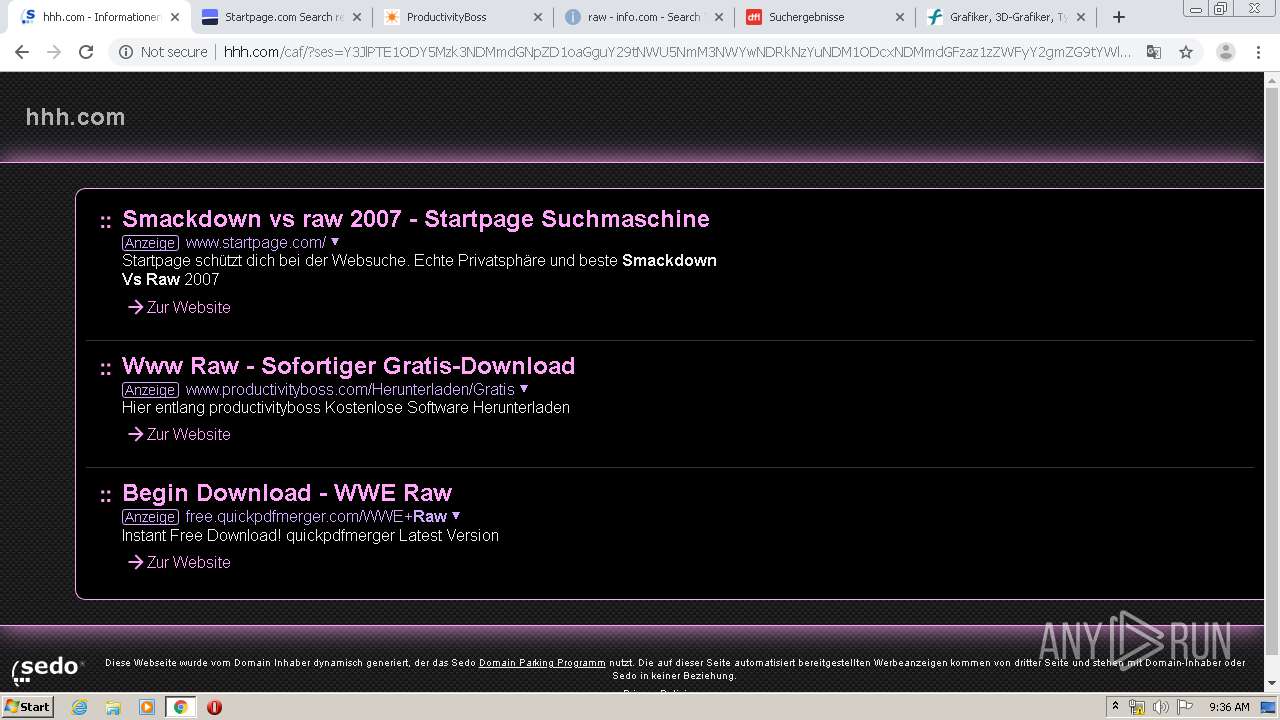
Task: Focus the address bar URL
Action: (x=677, y=52)
